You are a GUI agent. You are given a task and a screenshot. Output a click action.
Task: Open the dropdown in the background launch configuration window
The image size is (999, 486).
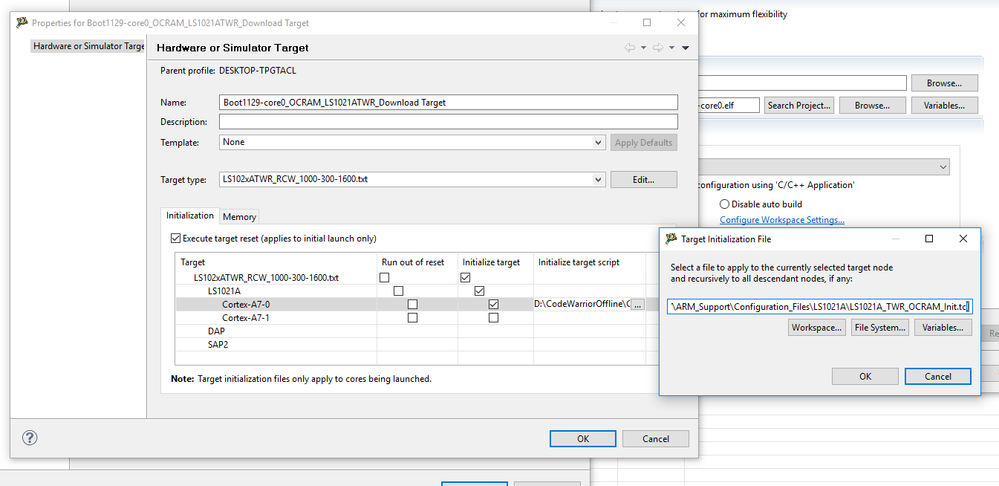[x=943, y=167]
